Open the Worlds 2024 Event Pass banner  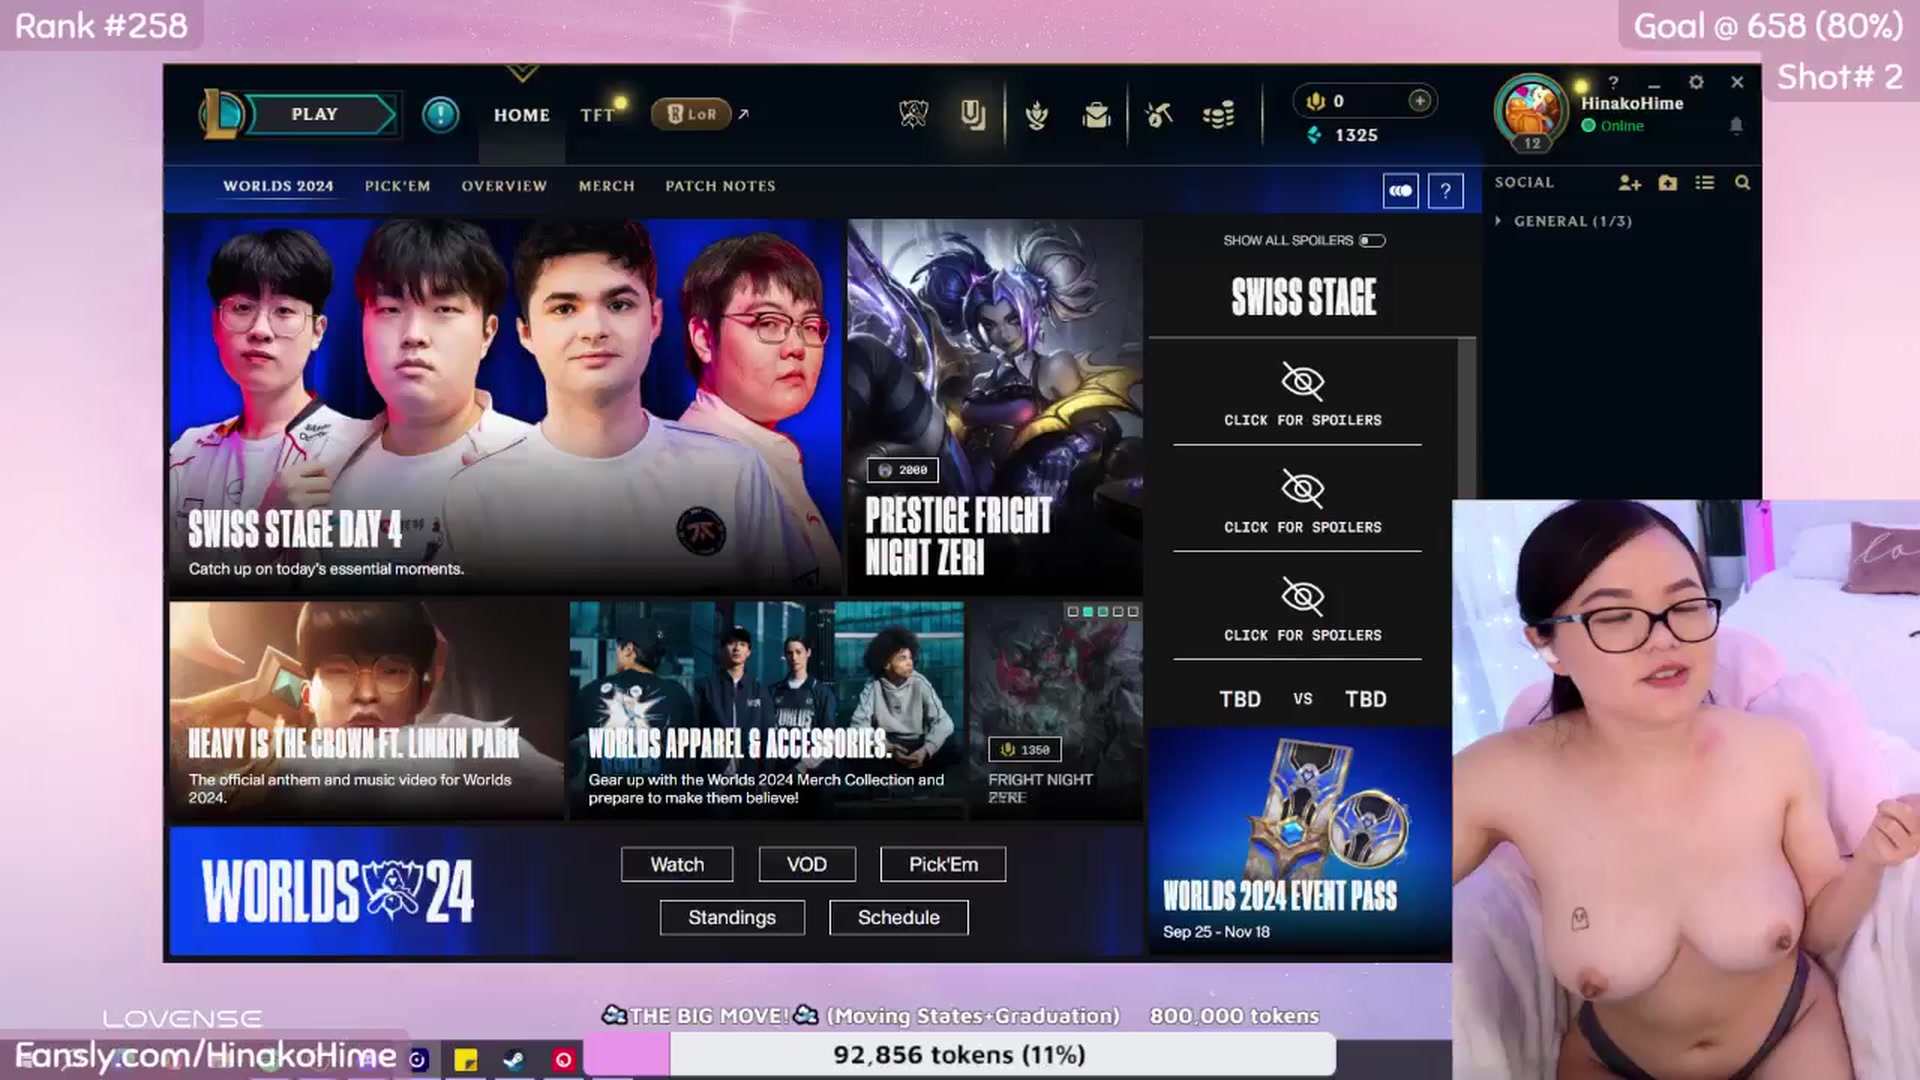[x=1300, y=842]
